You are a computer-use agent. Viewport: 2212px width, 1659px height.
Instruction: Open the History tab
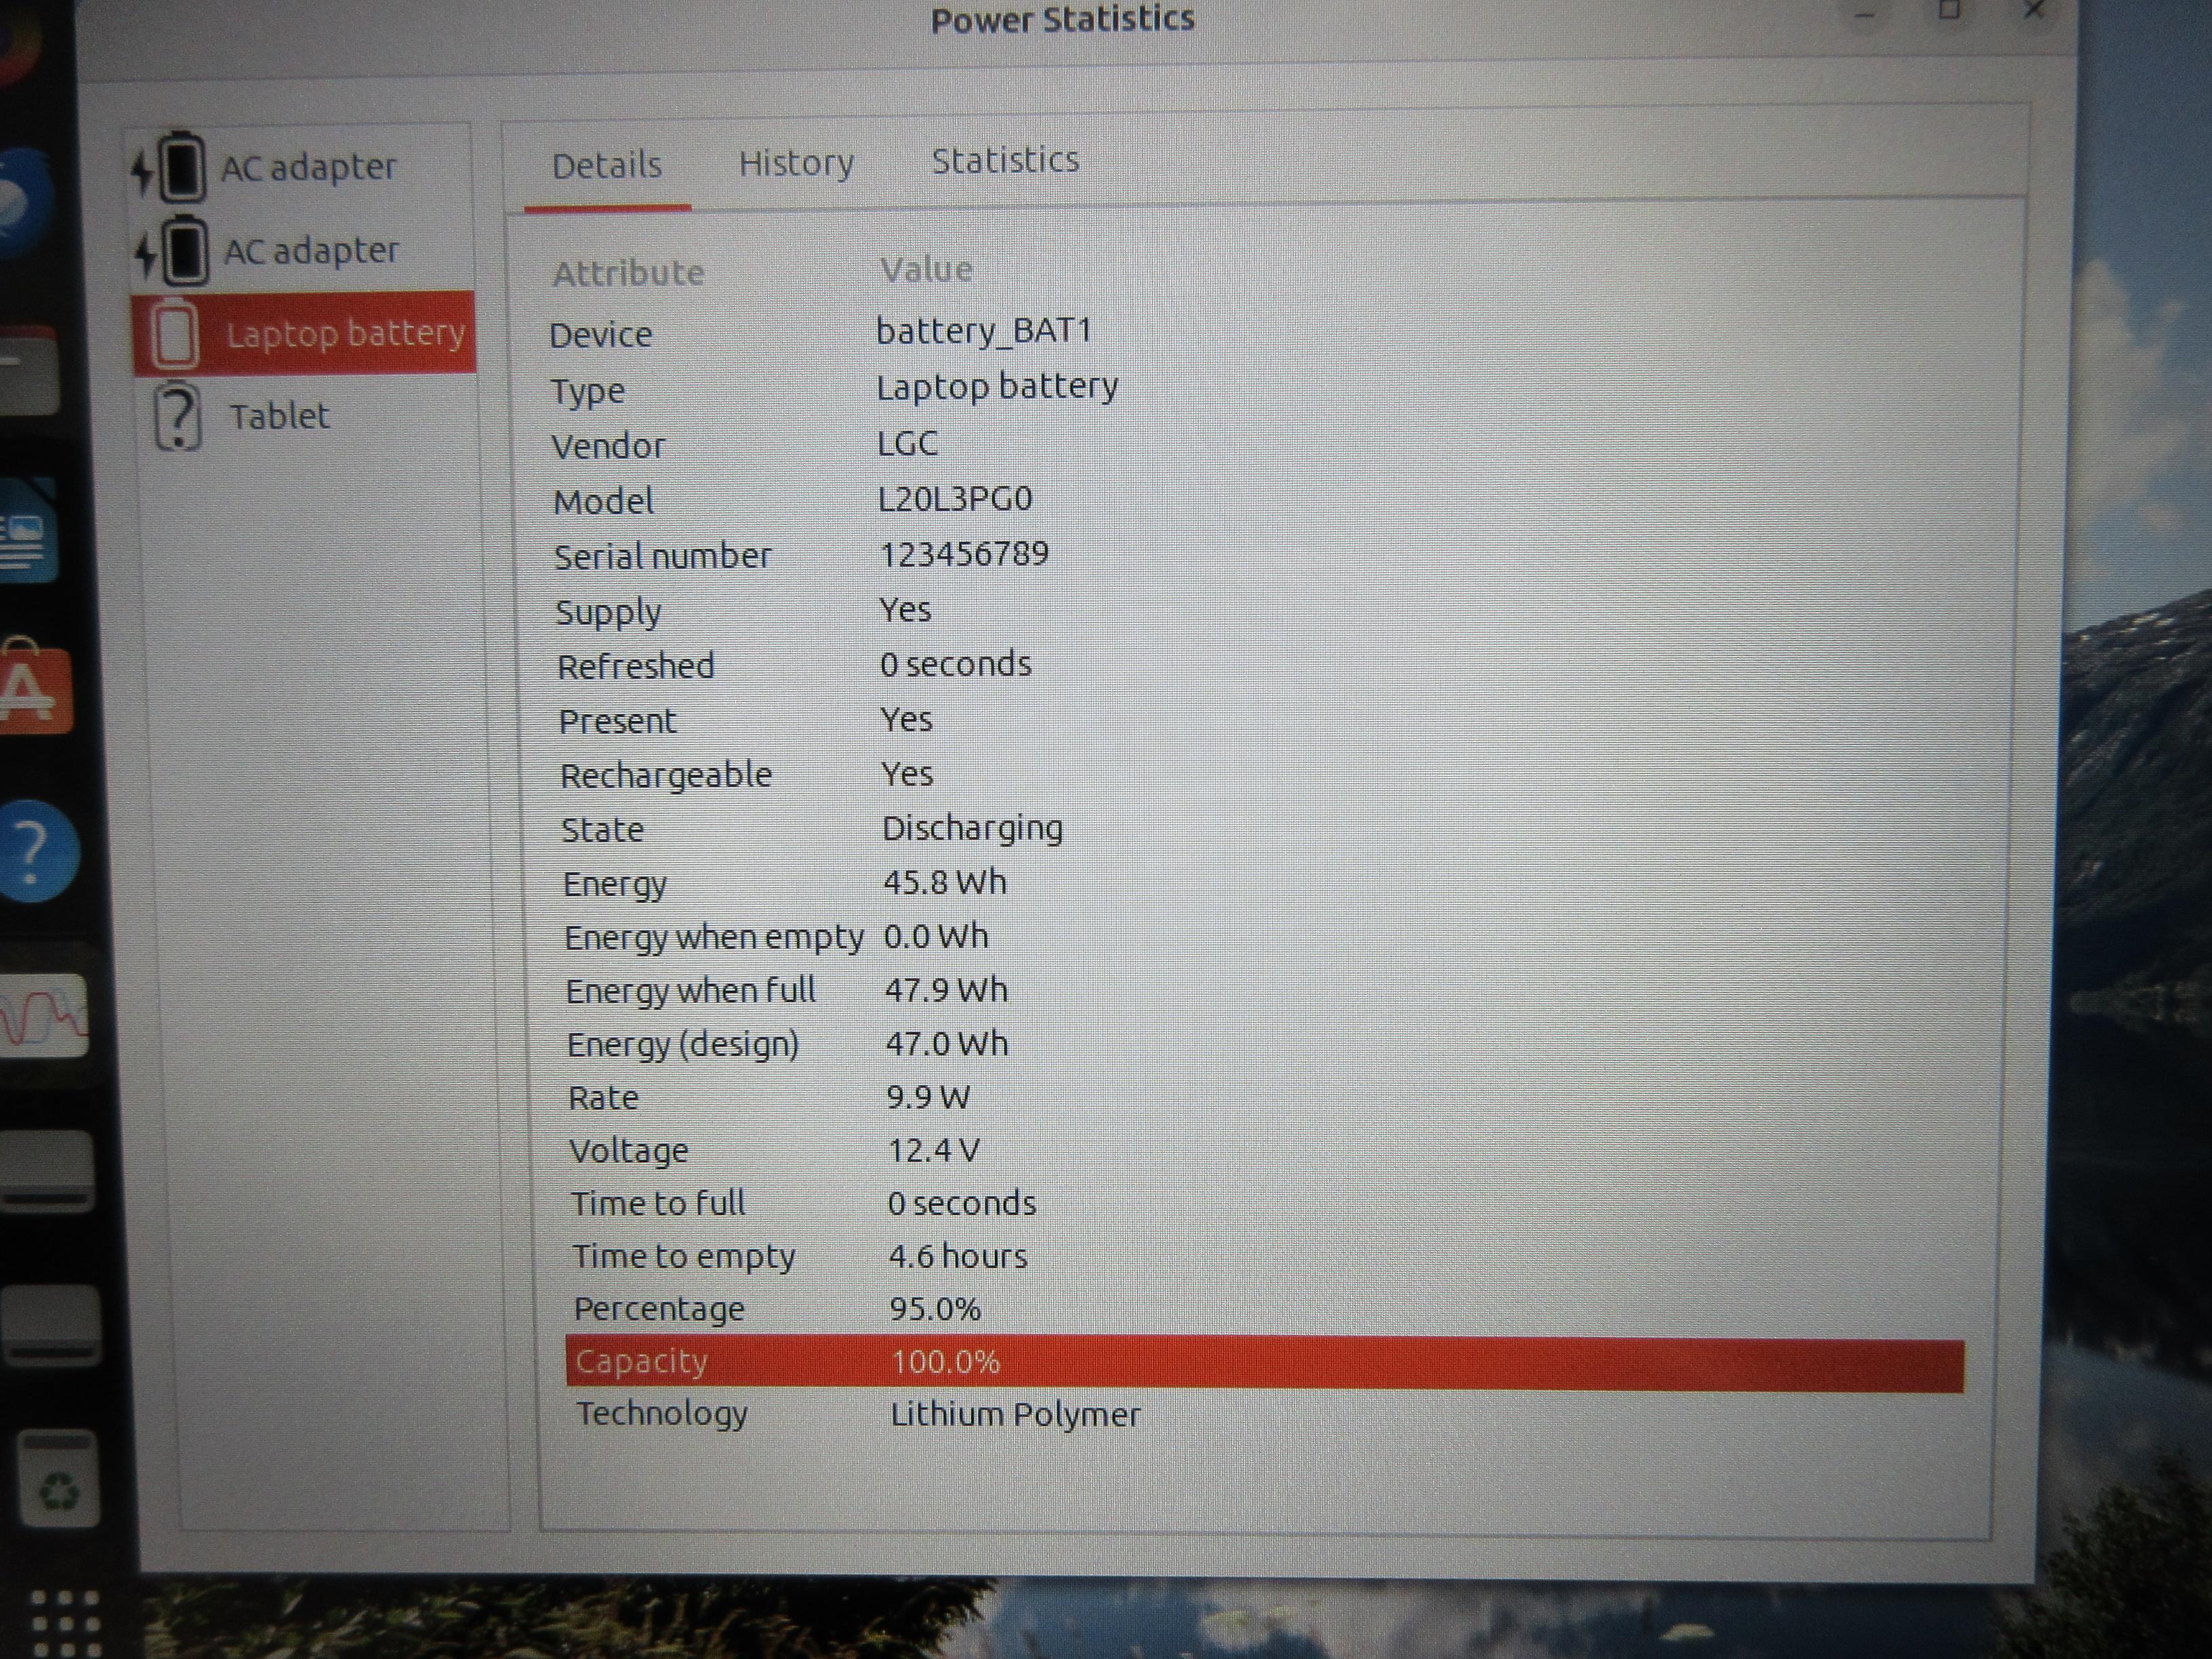coord(796,163)
